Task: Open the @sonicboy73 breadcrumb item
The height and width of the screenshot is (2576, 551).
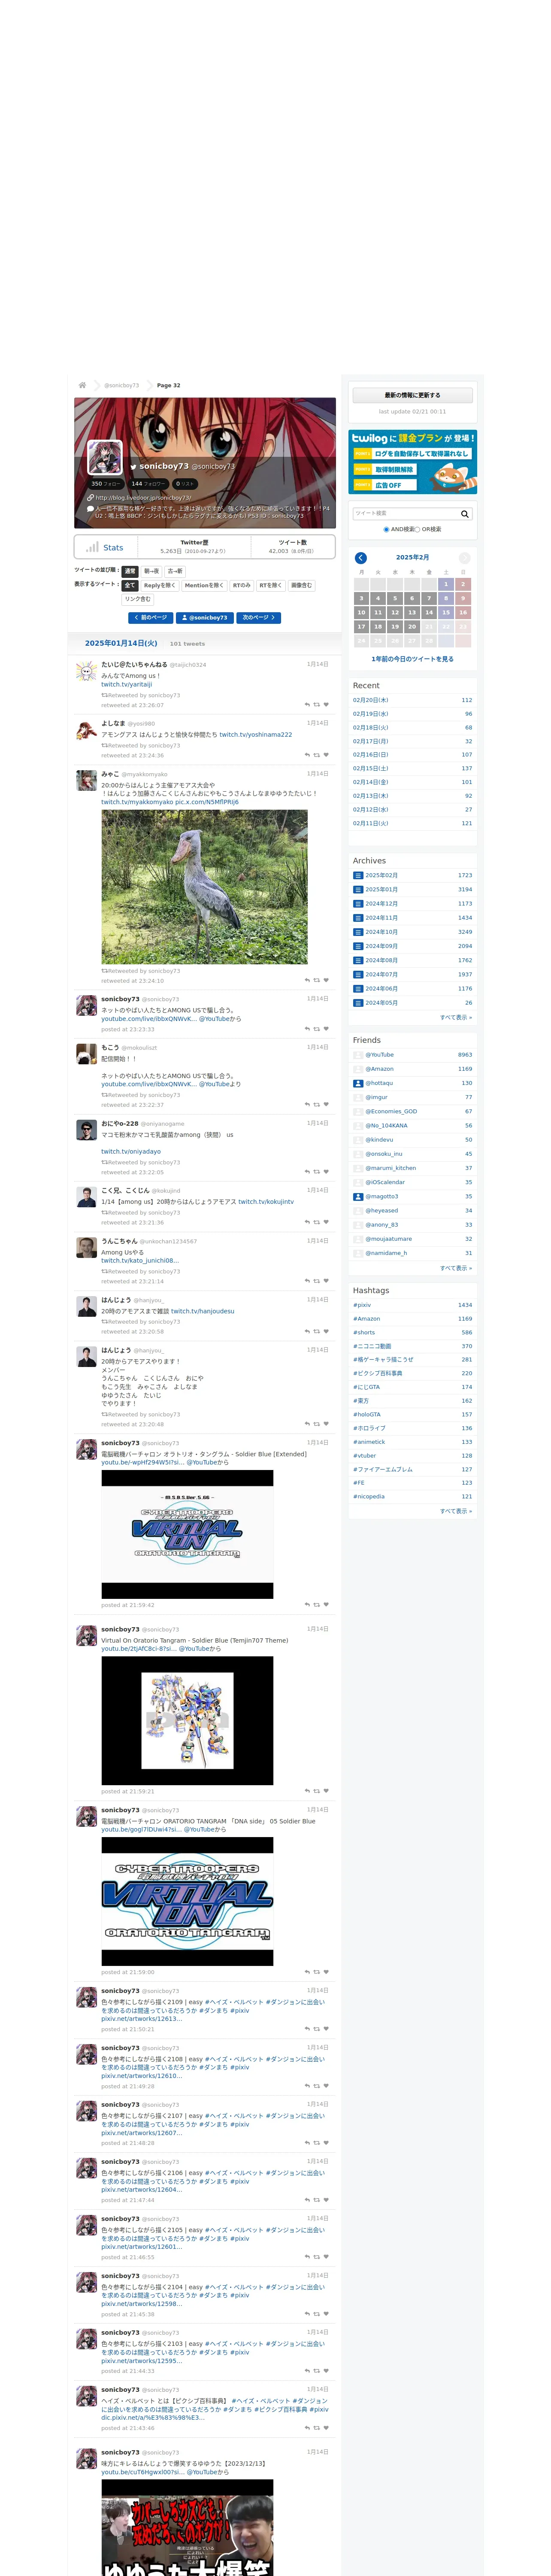Action: click(x=122, y=385)
